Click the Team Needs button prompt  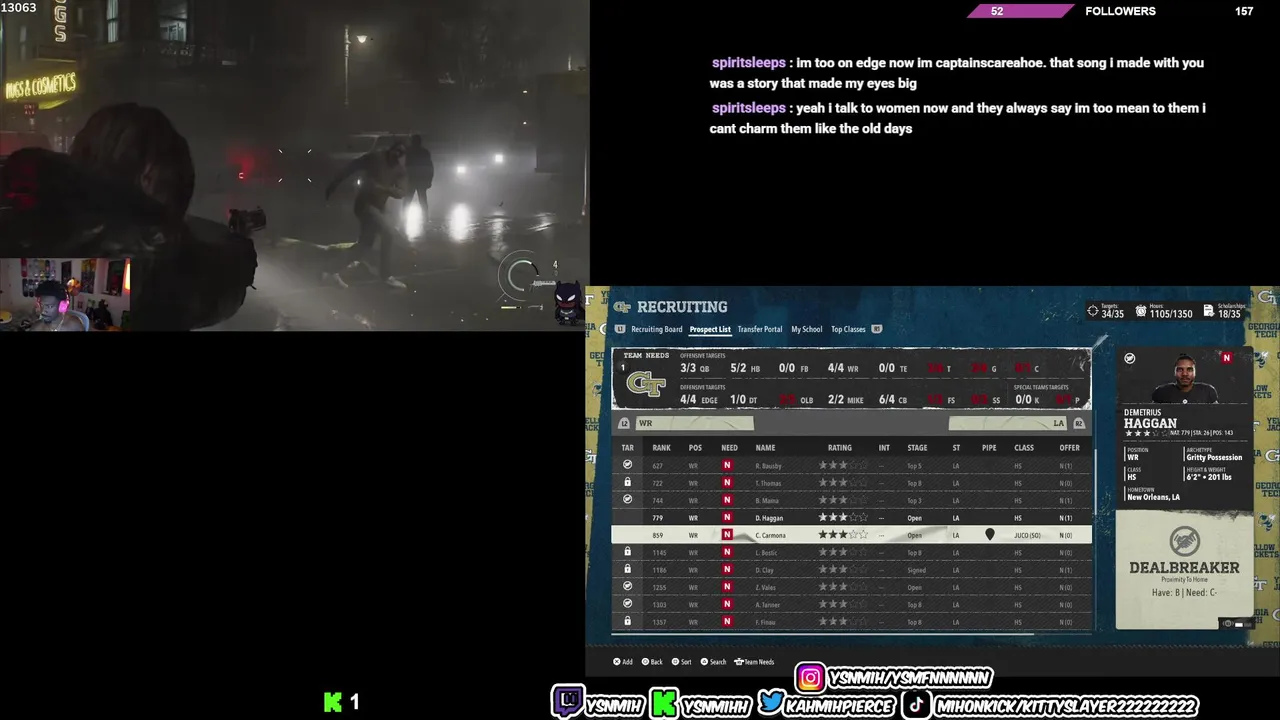click(x=755, y=662)
